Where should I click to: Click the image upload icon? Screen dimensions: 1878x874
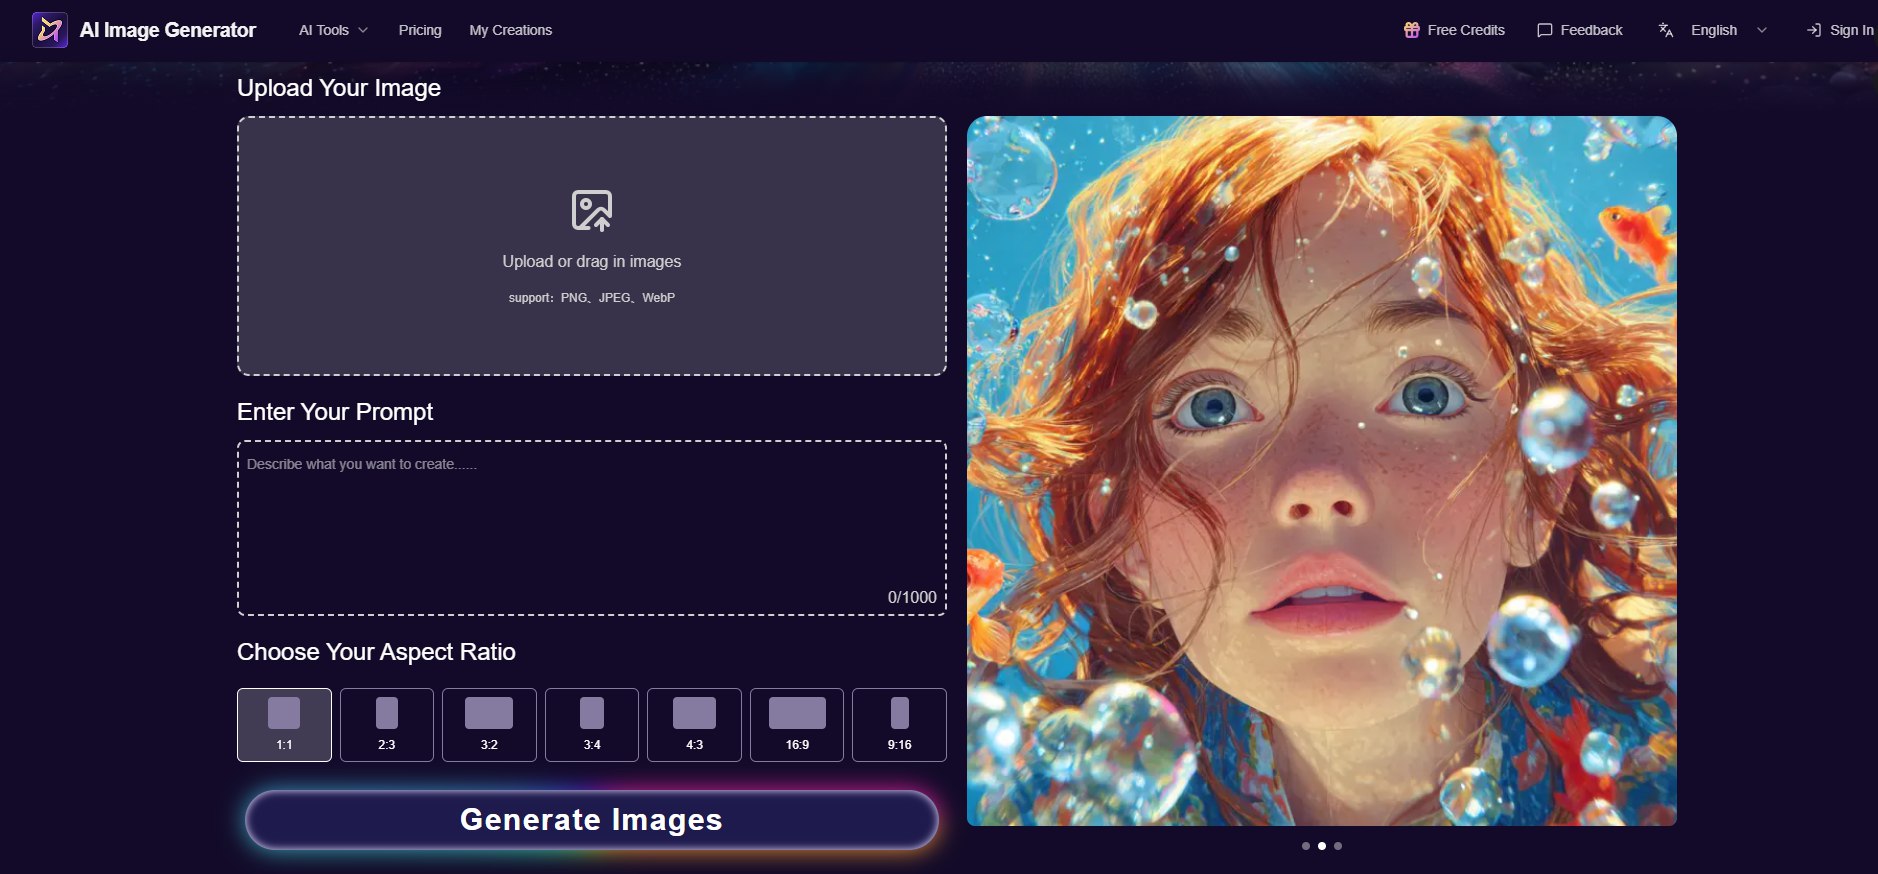(591, 211)
